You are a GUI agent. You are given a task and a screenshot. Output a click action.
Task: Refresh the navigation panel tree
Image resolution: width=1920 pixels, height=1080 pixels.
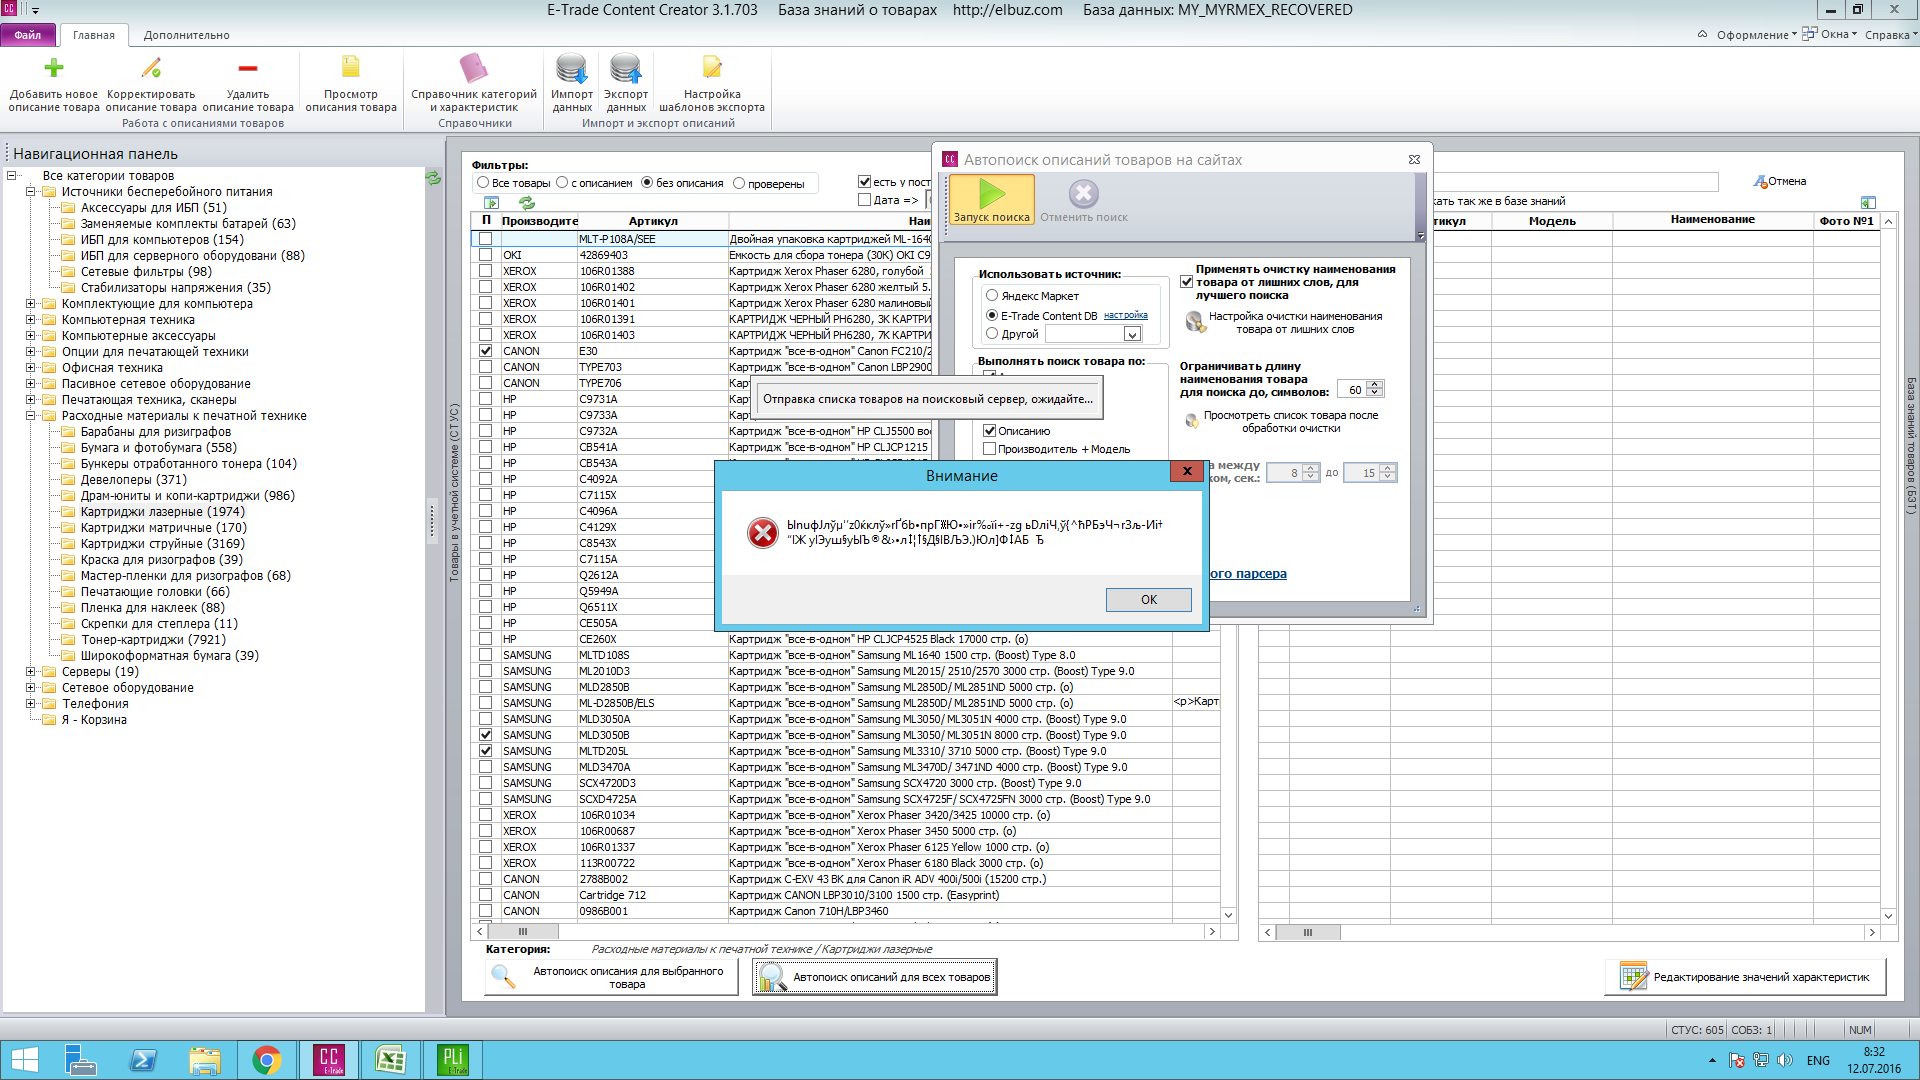(x=433, y=178)
